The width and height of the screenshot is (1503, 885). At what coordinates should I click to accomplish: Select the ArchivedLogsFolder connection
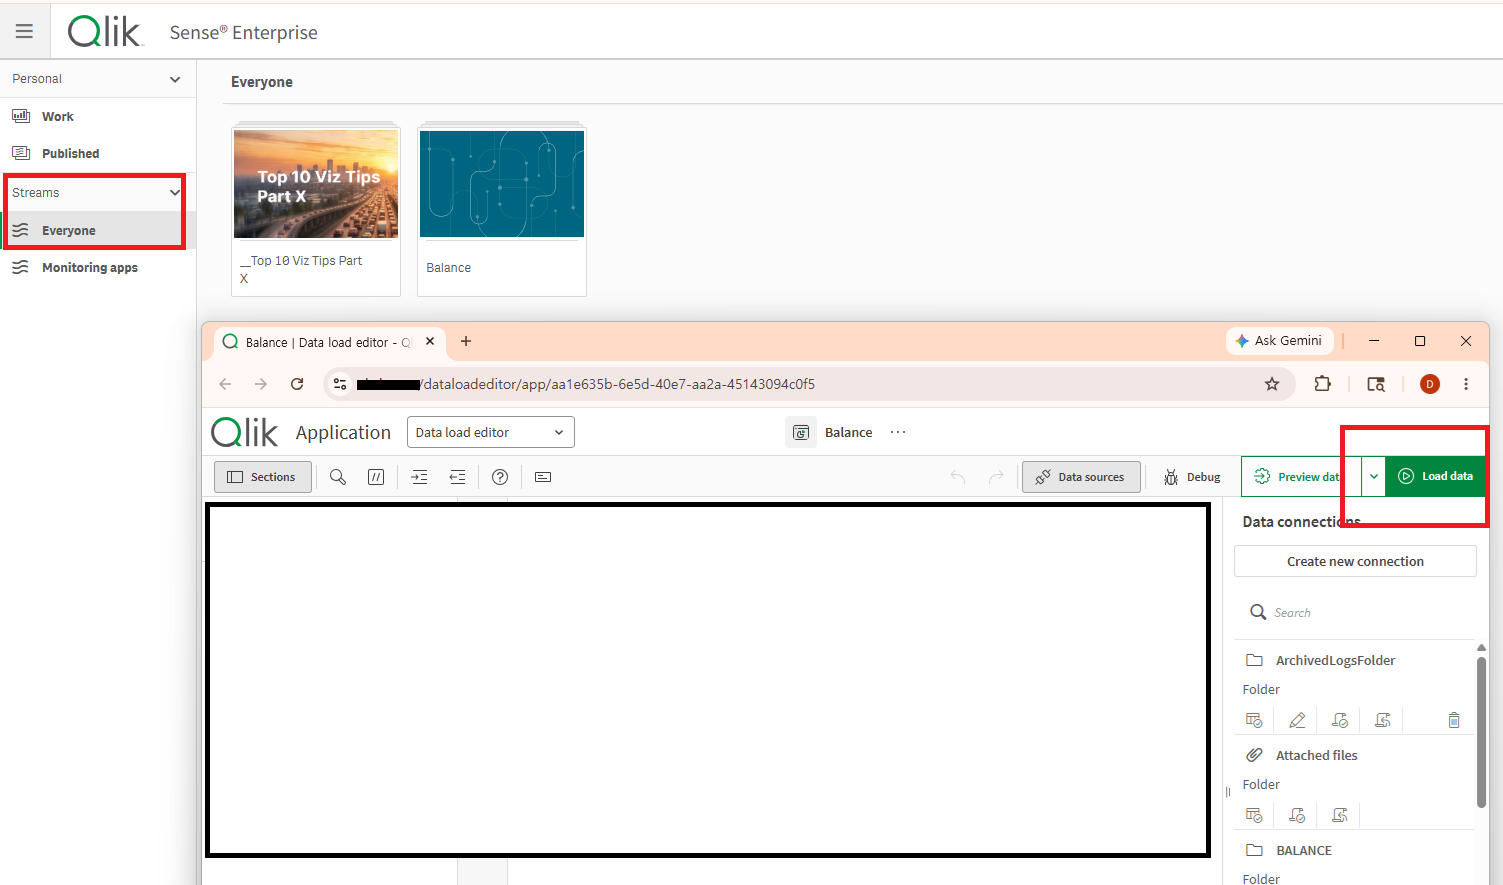click(1335, 660)
